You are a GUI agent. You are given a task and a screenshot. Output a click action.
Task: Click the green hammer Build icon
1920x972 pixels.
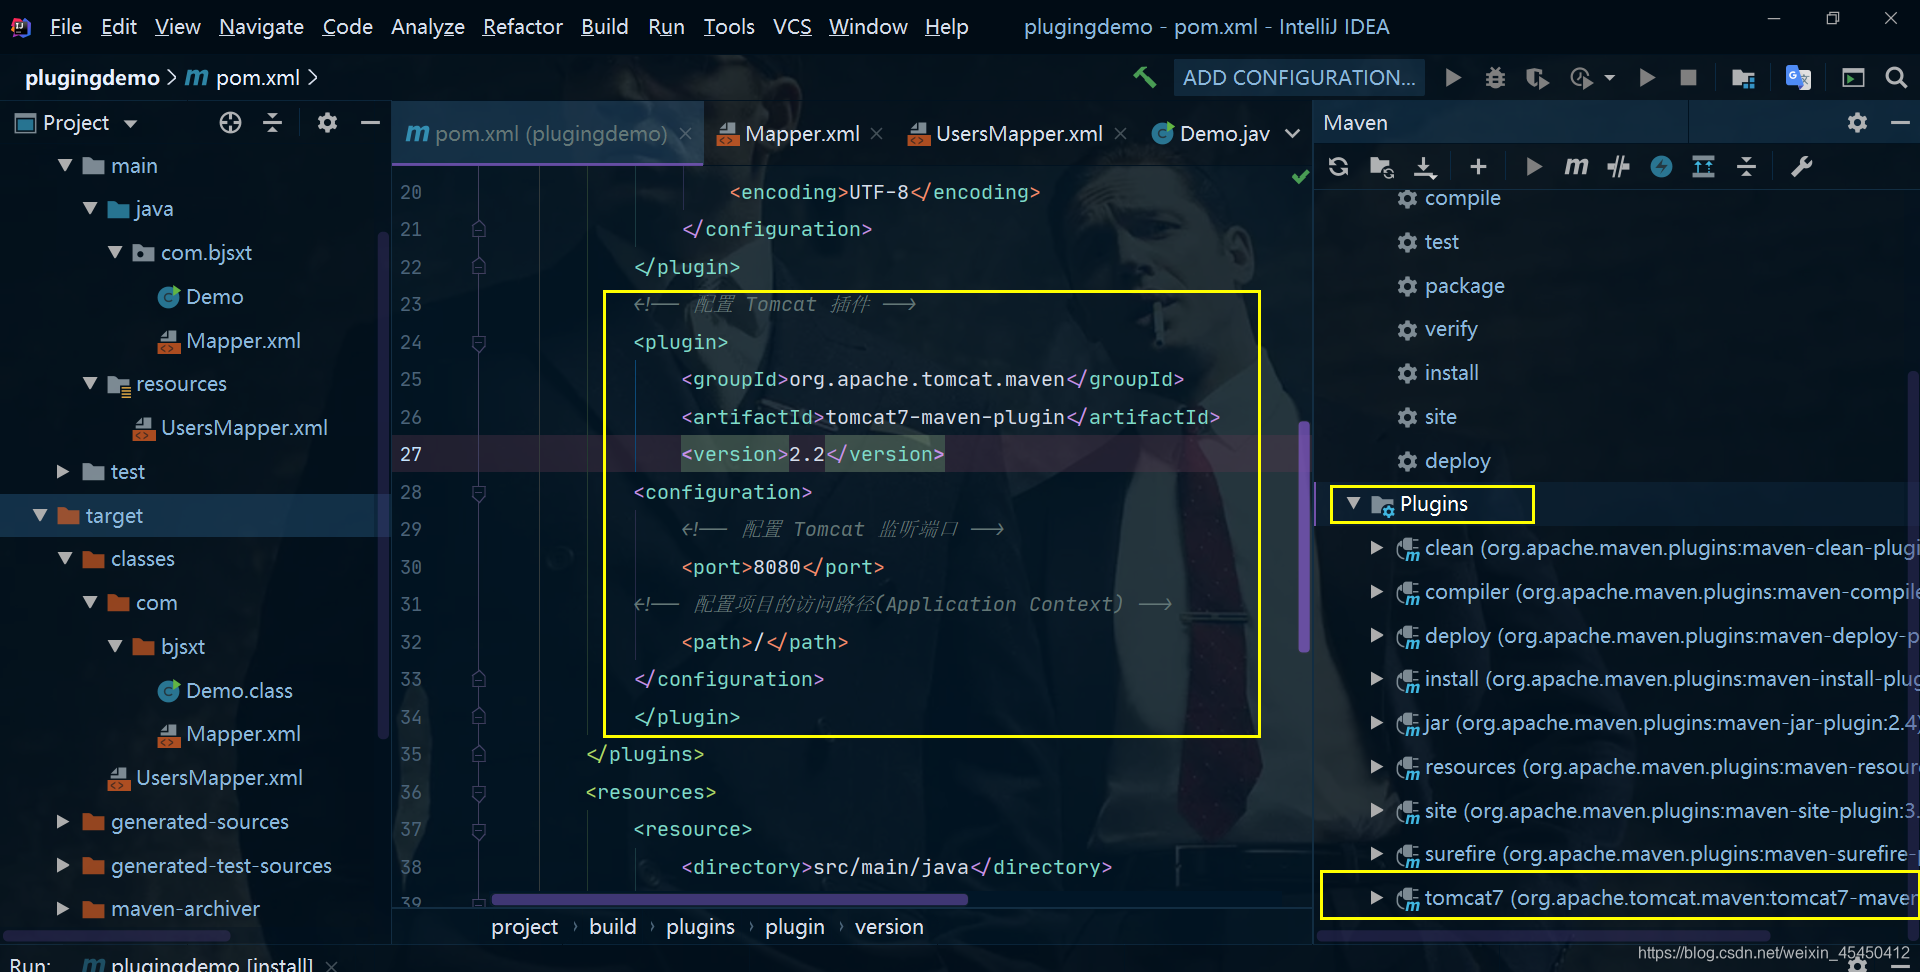click(x=1144, y=77)
